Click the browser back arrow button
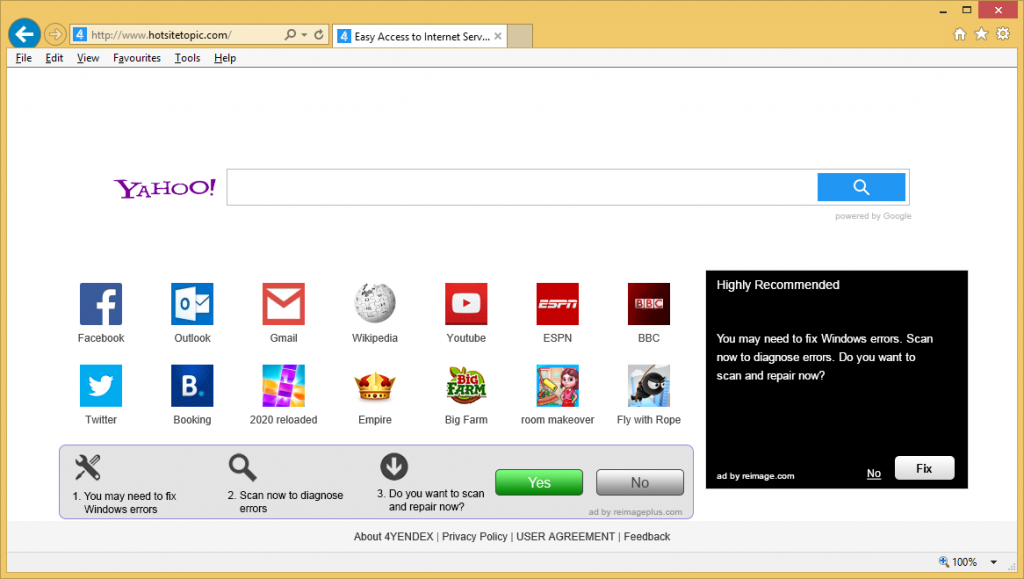Screen dimensions: 1024x579 click(24, 34)
